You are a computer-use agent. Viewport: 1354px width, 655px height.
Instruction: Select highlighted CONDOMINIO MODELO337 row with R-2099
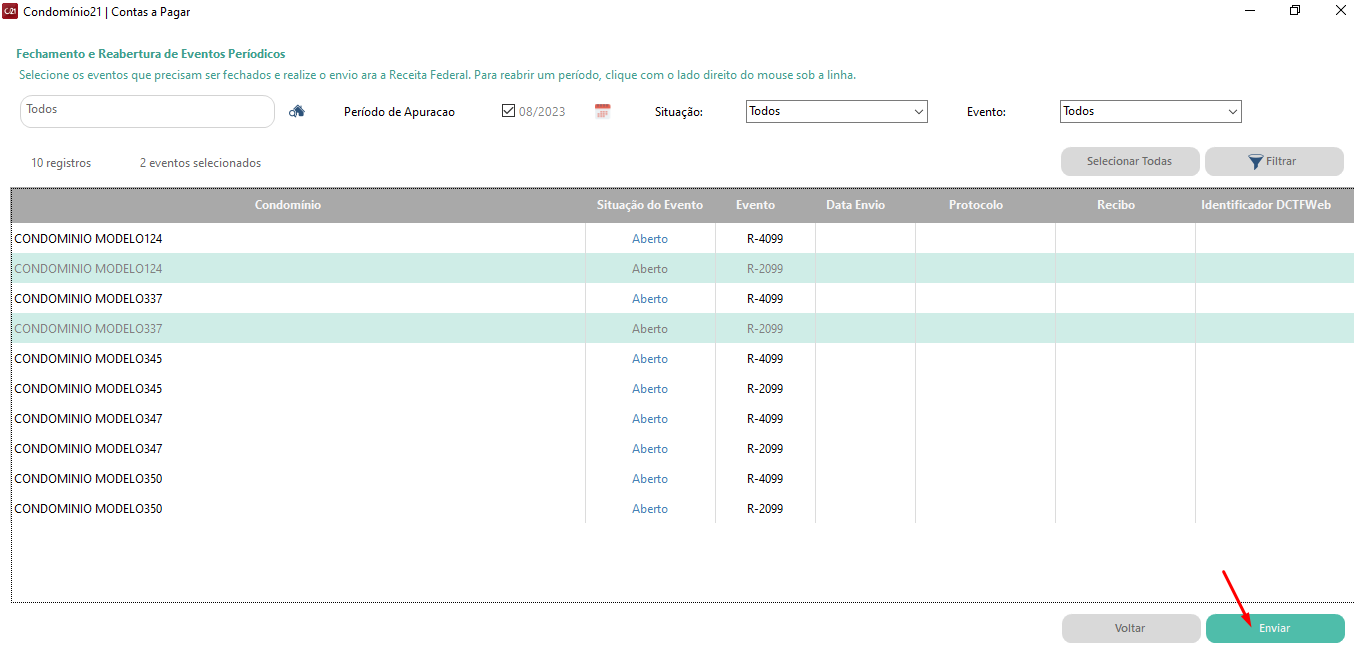click(x=682, y=329)
